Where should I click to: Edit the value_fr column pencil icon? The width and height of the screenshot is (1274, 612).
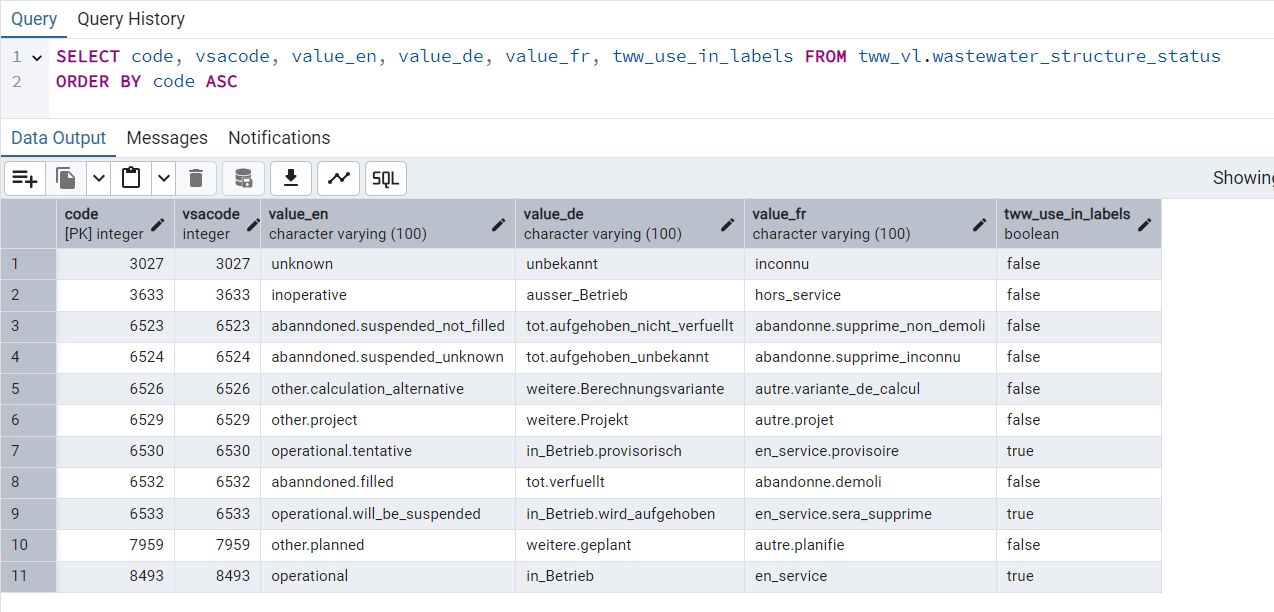980,224
